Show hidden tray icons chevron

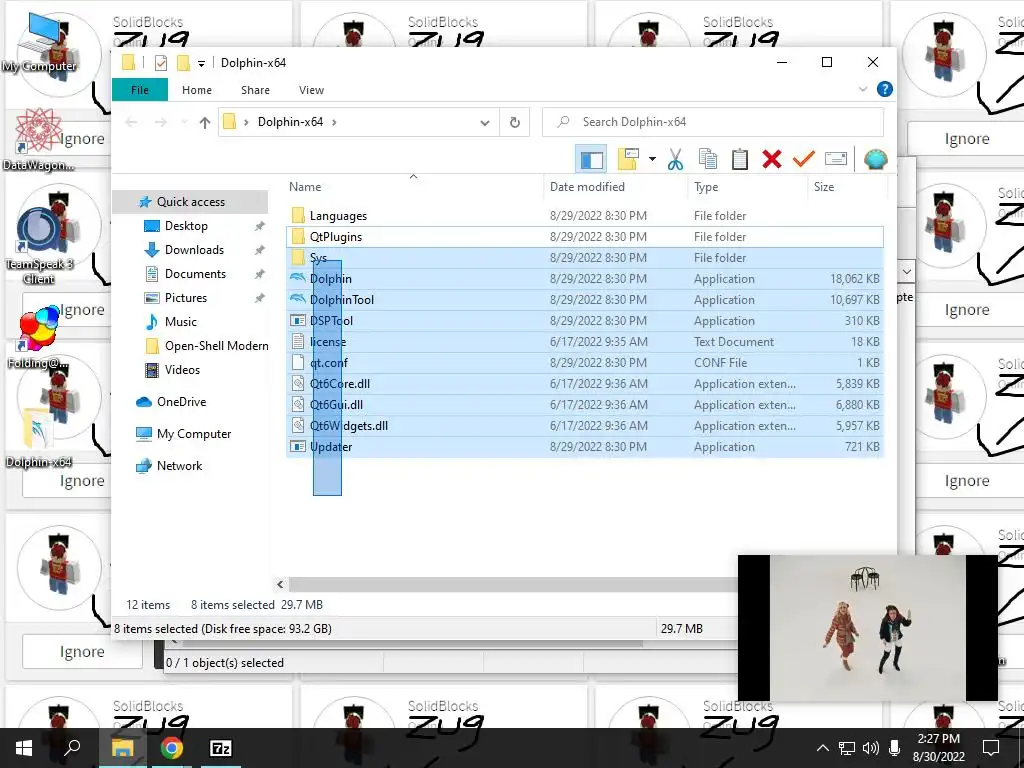pos(823,748)
